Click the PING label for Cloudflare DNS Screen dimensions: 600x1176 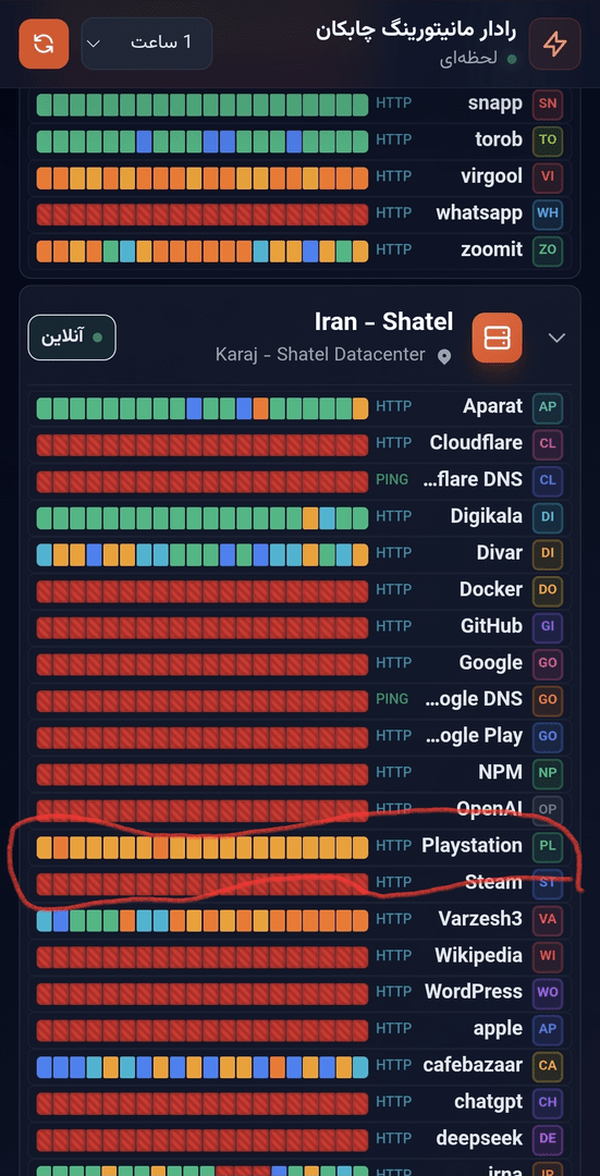(x=392, y=479)
